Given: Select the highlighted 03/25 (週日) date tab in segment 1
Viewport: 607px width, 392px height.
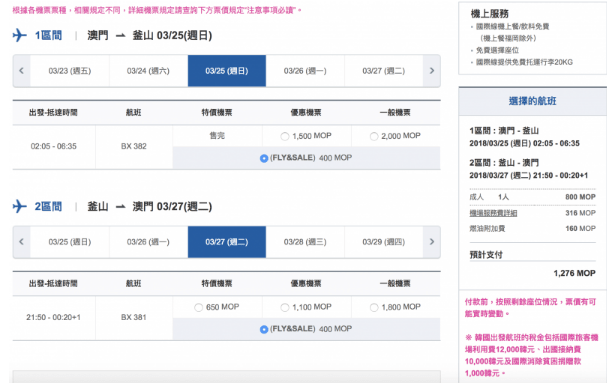Looking at the screenshot, I should pyautogui.click(x=227, y=71).
